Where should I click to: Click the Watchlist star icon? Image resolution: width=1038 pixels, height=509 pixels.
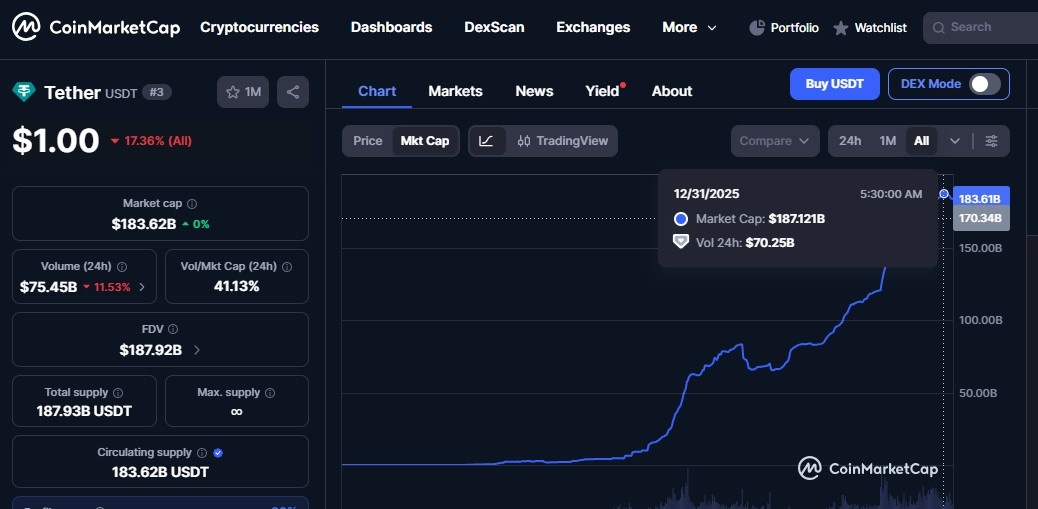tap(841, 28)
